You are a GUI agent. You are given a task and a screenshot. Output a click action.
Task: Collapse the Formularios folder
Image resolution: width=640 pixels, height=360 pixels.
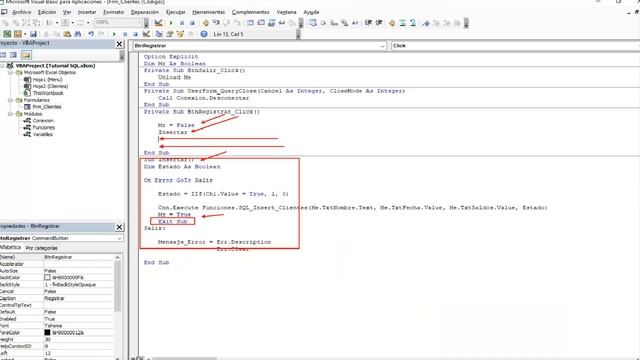[x=11, y=100]
